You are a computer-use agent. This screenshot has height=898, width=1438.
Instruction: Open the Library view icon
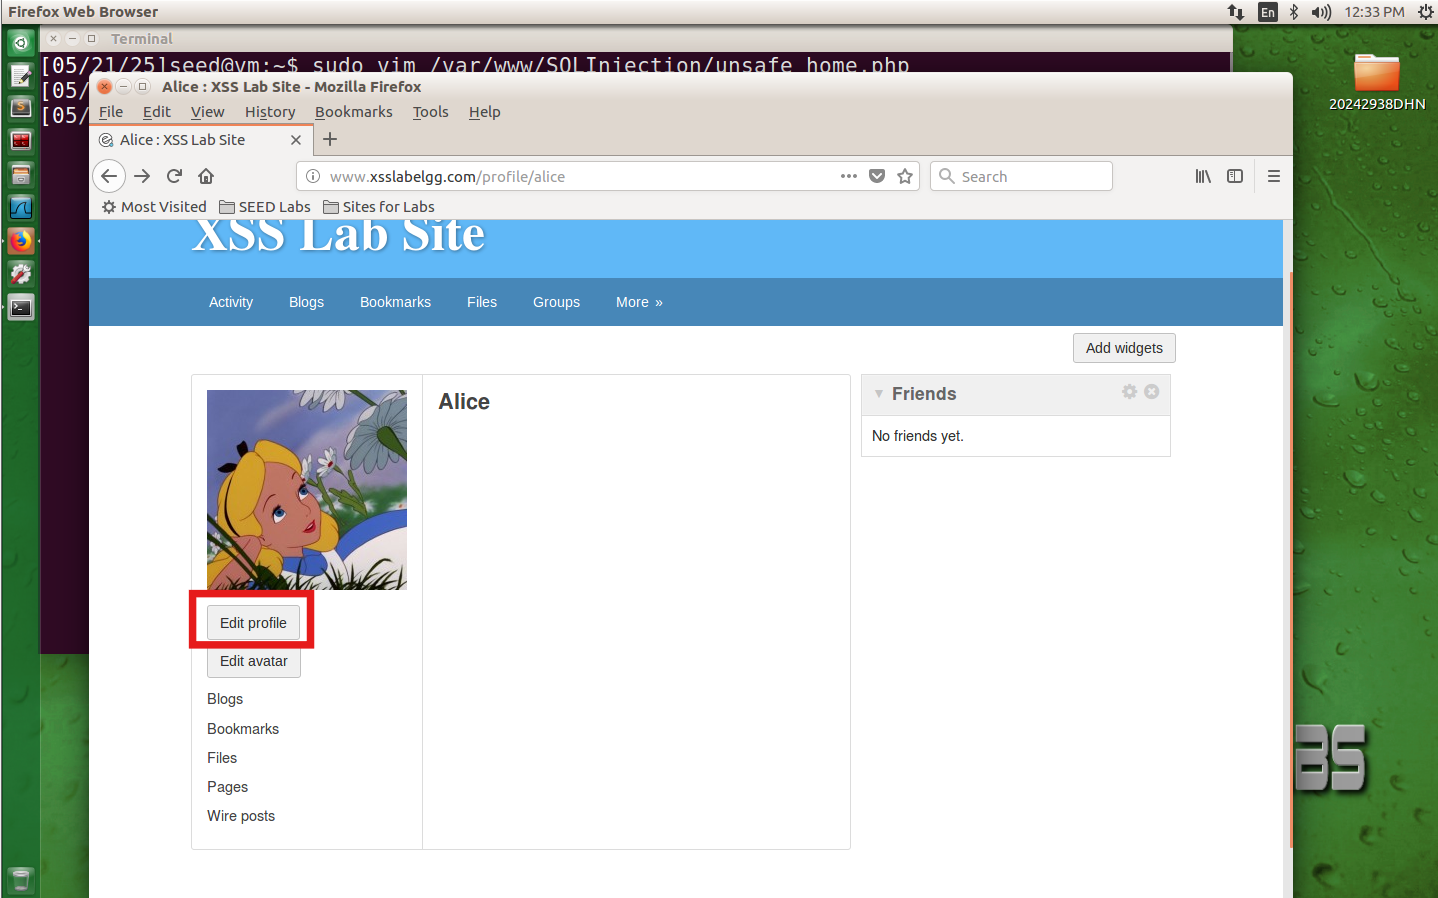[1203, 176]
